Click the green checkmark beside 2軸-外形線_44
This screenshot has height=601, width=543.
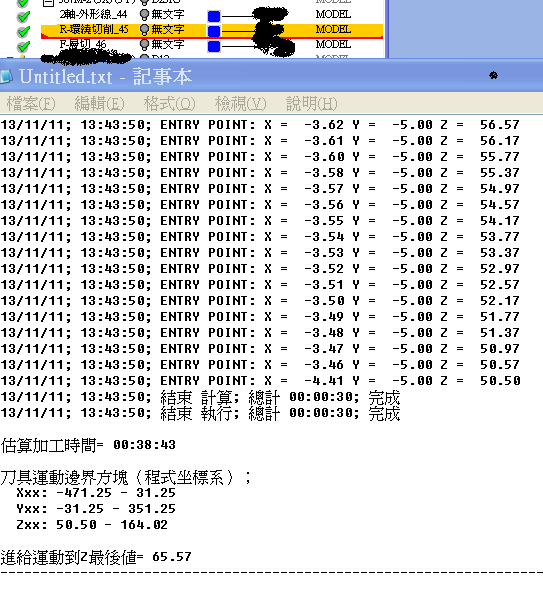23,16
